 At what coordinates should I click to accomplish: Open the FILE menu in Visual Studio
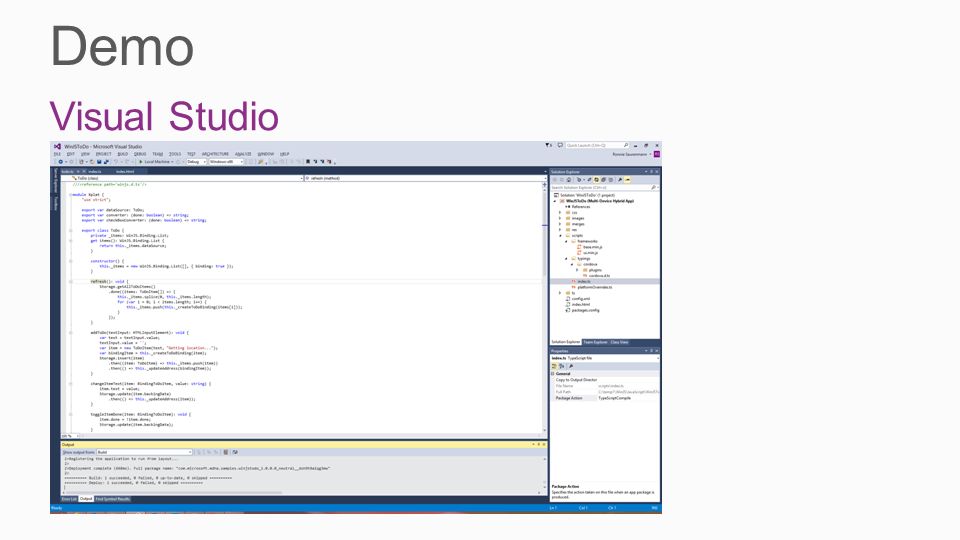[57, 154]
